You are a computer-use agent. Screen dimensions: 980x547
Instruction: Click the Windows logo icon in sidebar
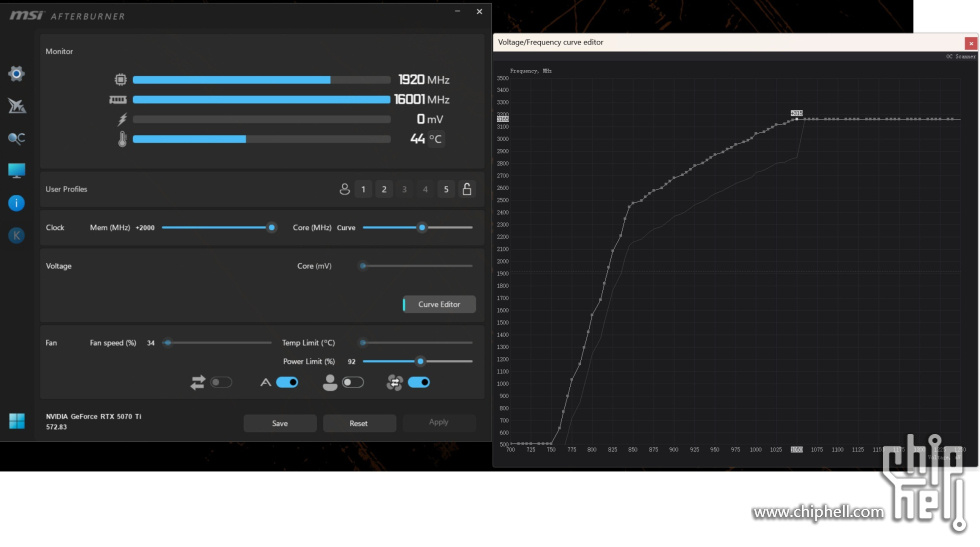(x=17, y=421)
